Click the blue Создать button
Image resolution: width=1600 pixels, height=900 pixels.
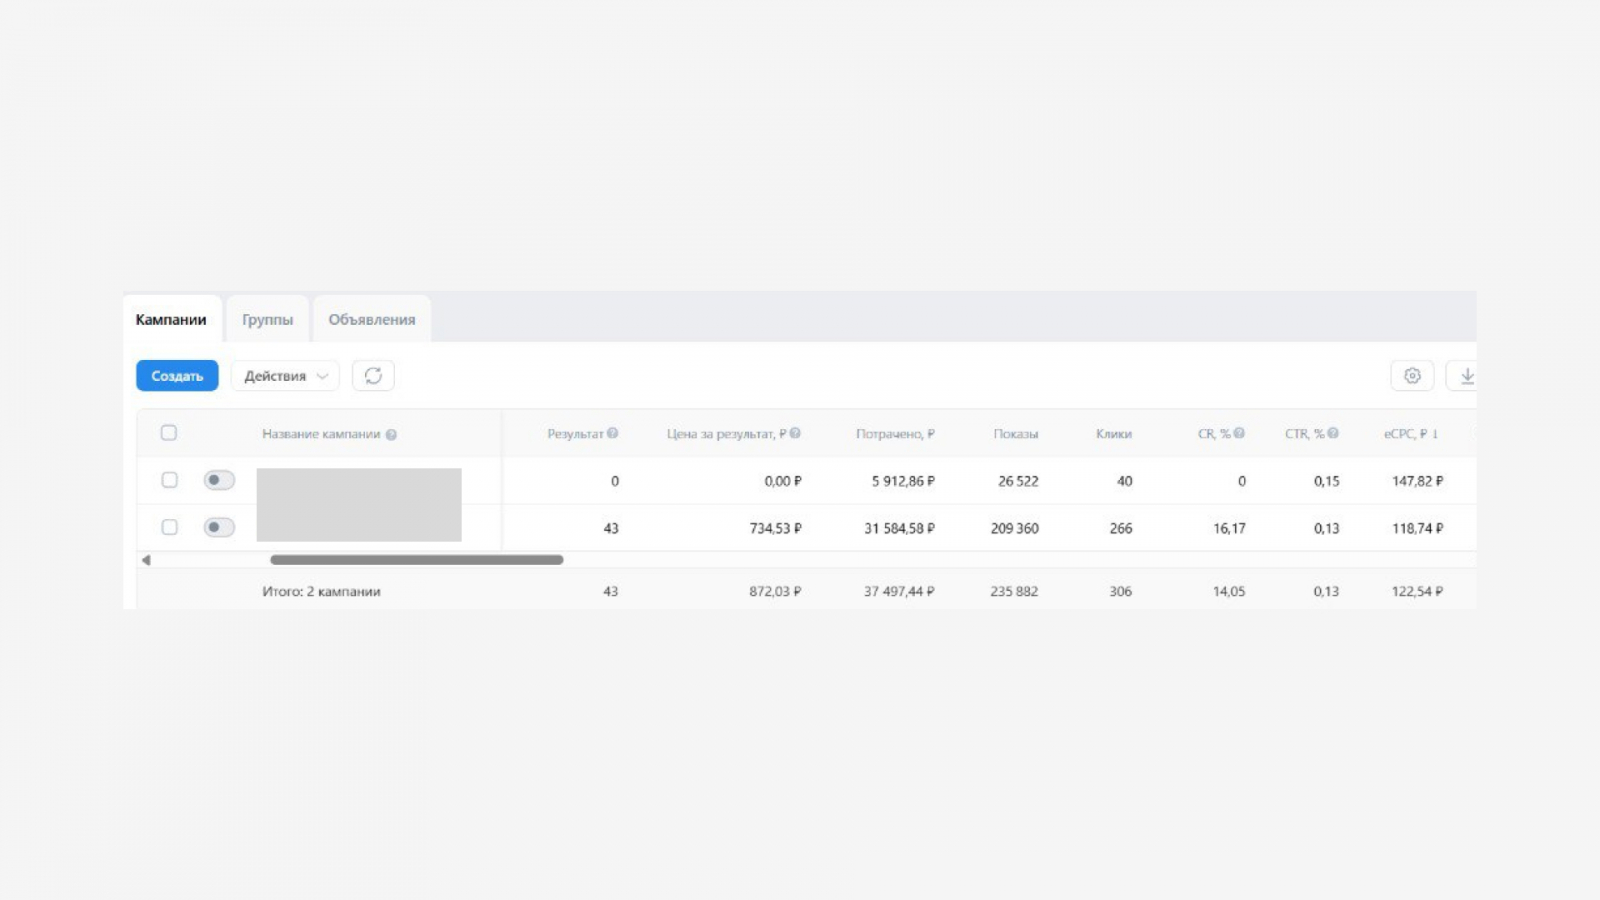(x=177, y=376)
